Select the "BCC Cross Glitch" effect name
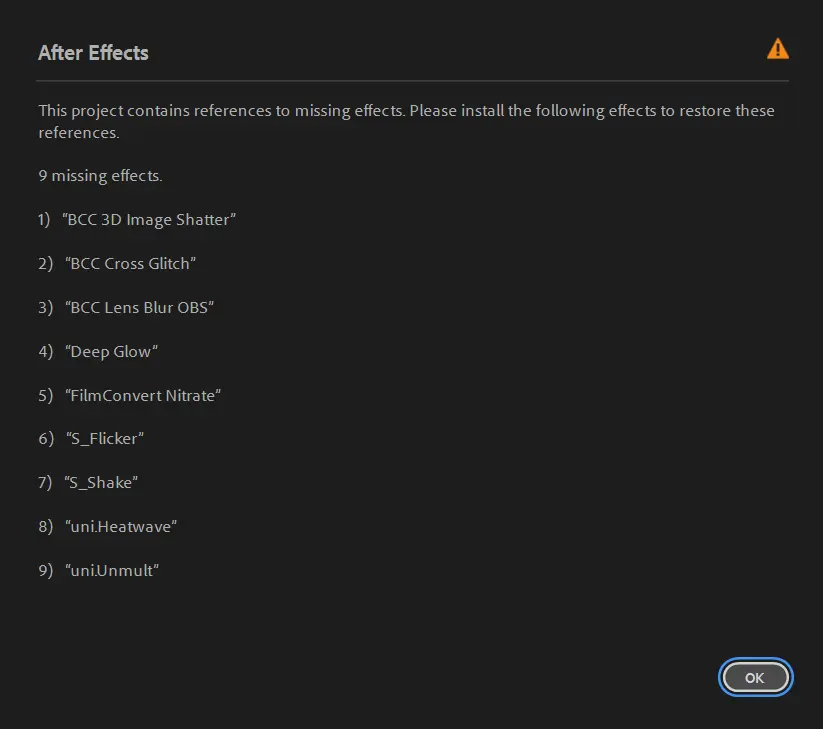The image size is (823, 729). (131, 264)
